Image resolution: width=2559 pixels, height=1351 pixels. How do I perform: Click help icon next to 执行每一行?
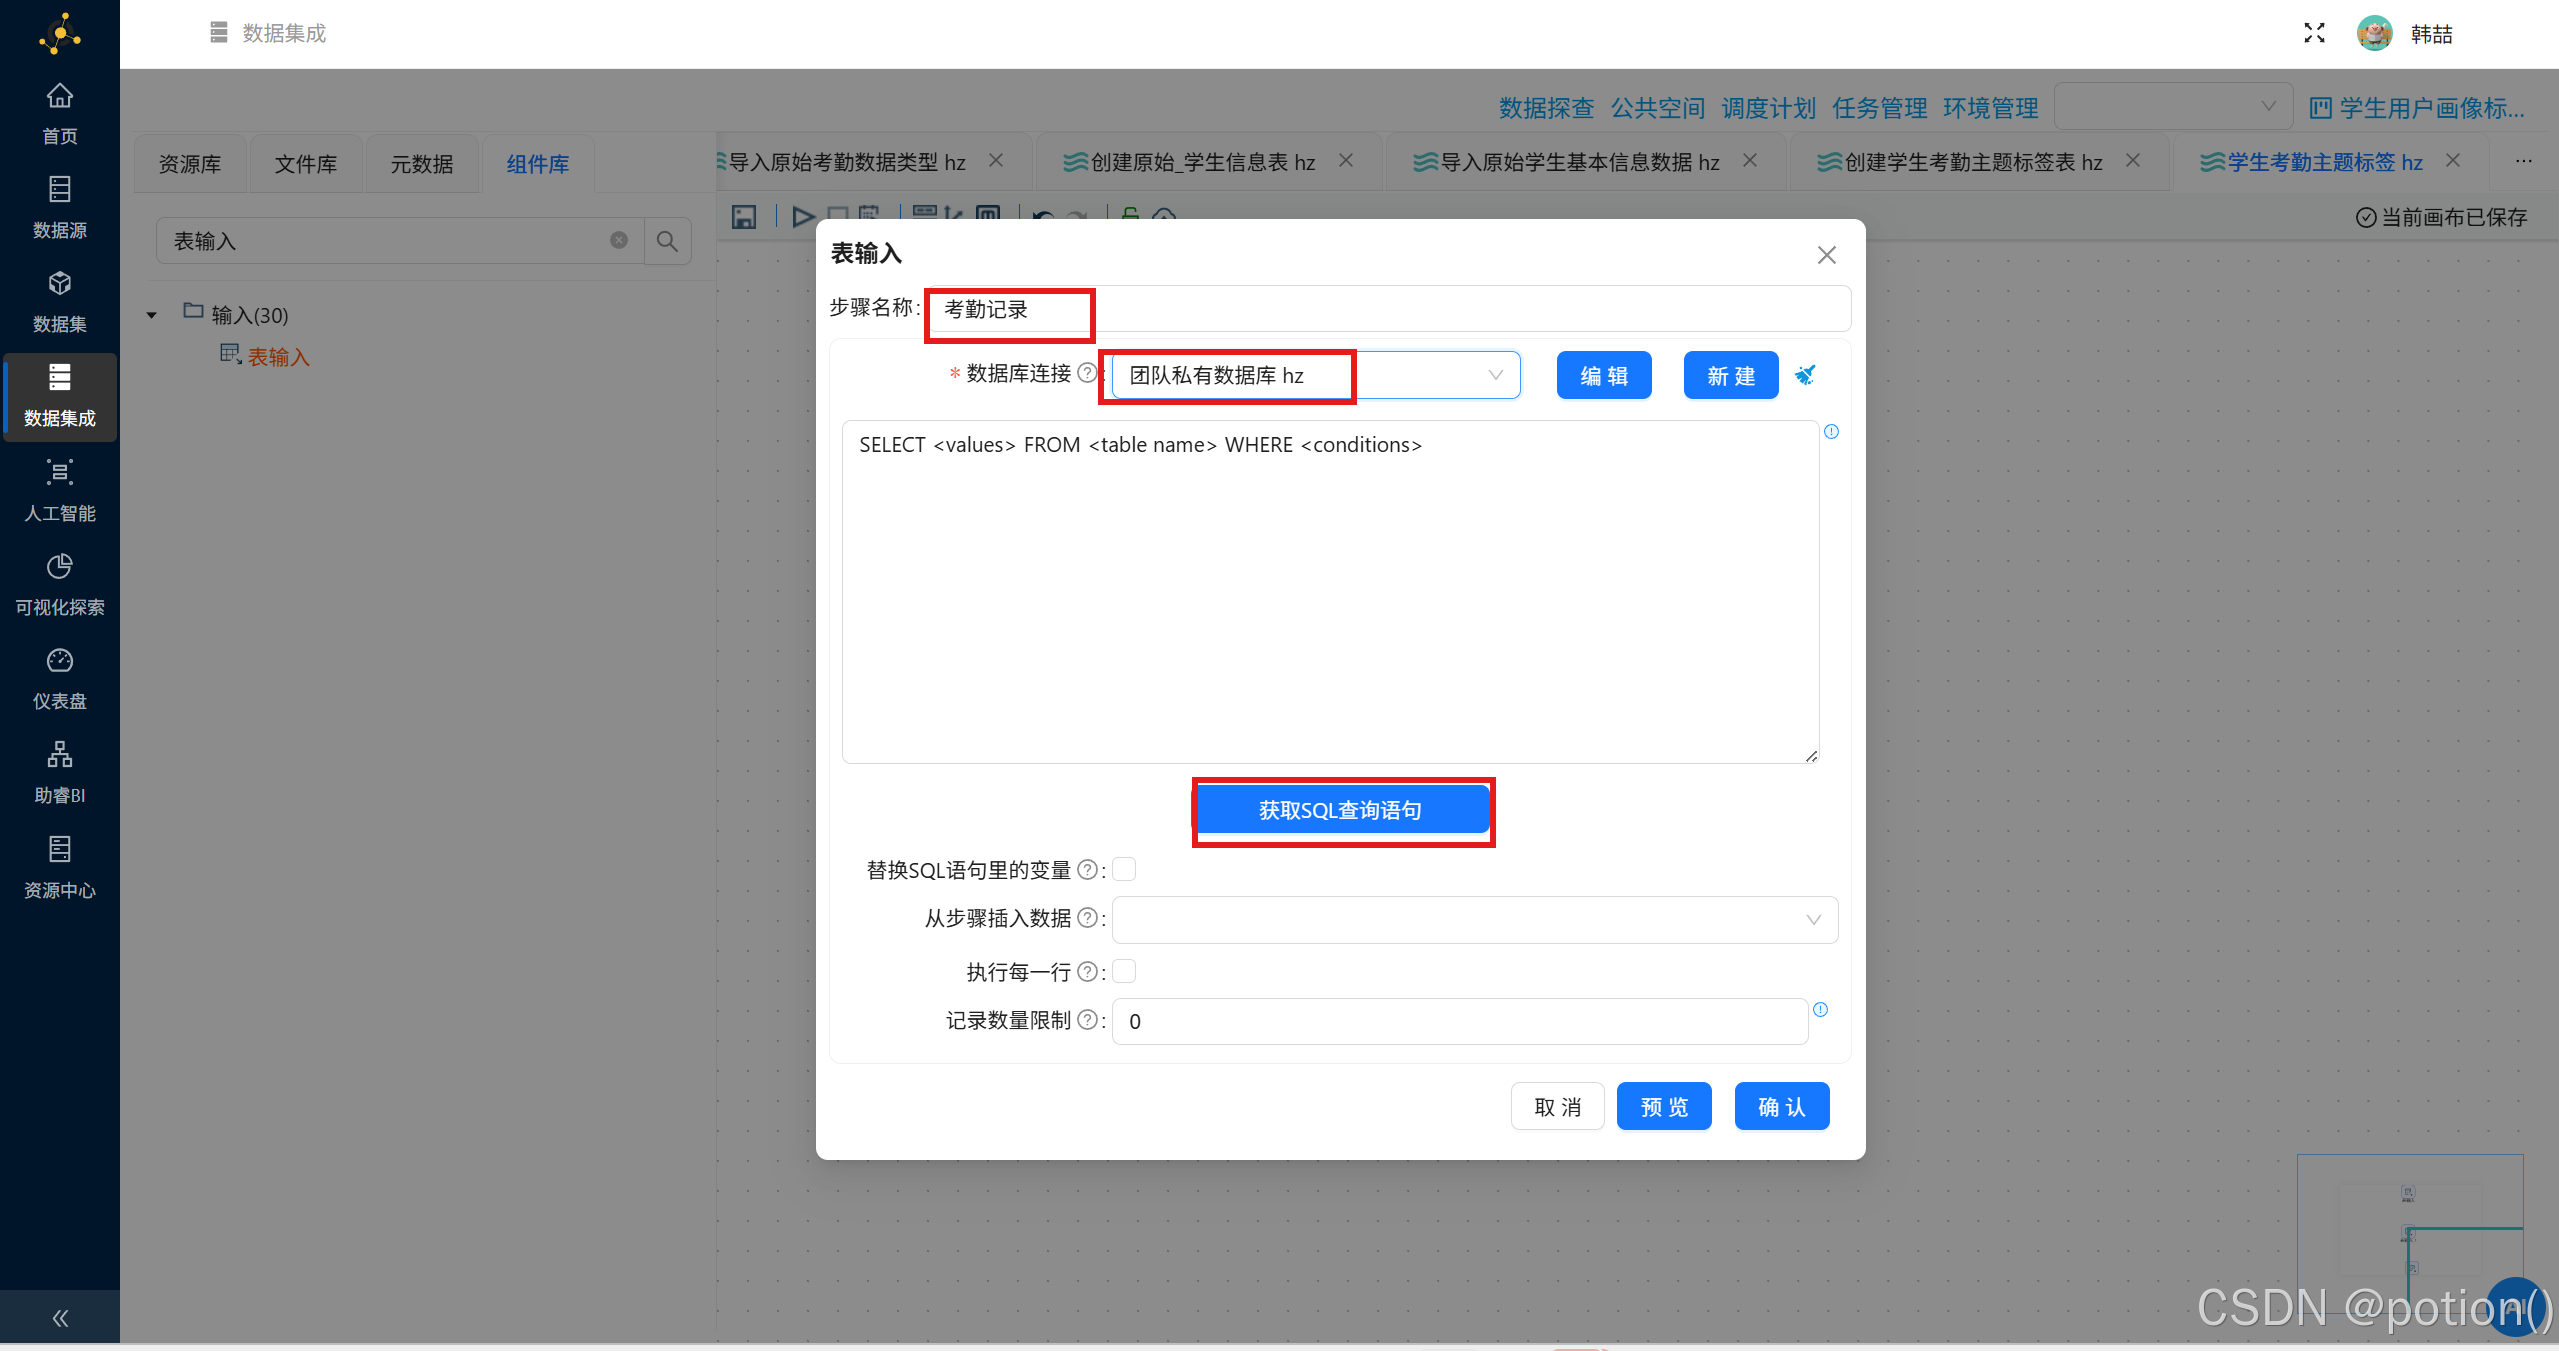coord(1087,972)
